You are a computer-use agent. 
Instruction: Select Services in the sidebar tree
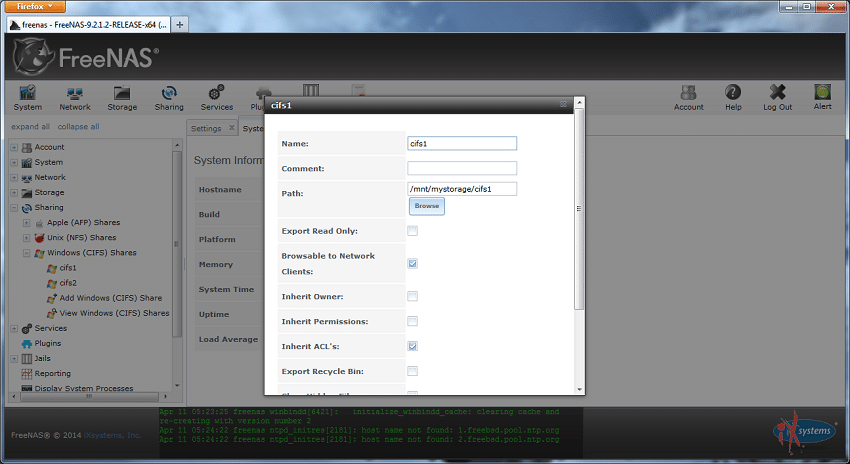click(x=50, y=328)
